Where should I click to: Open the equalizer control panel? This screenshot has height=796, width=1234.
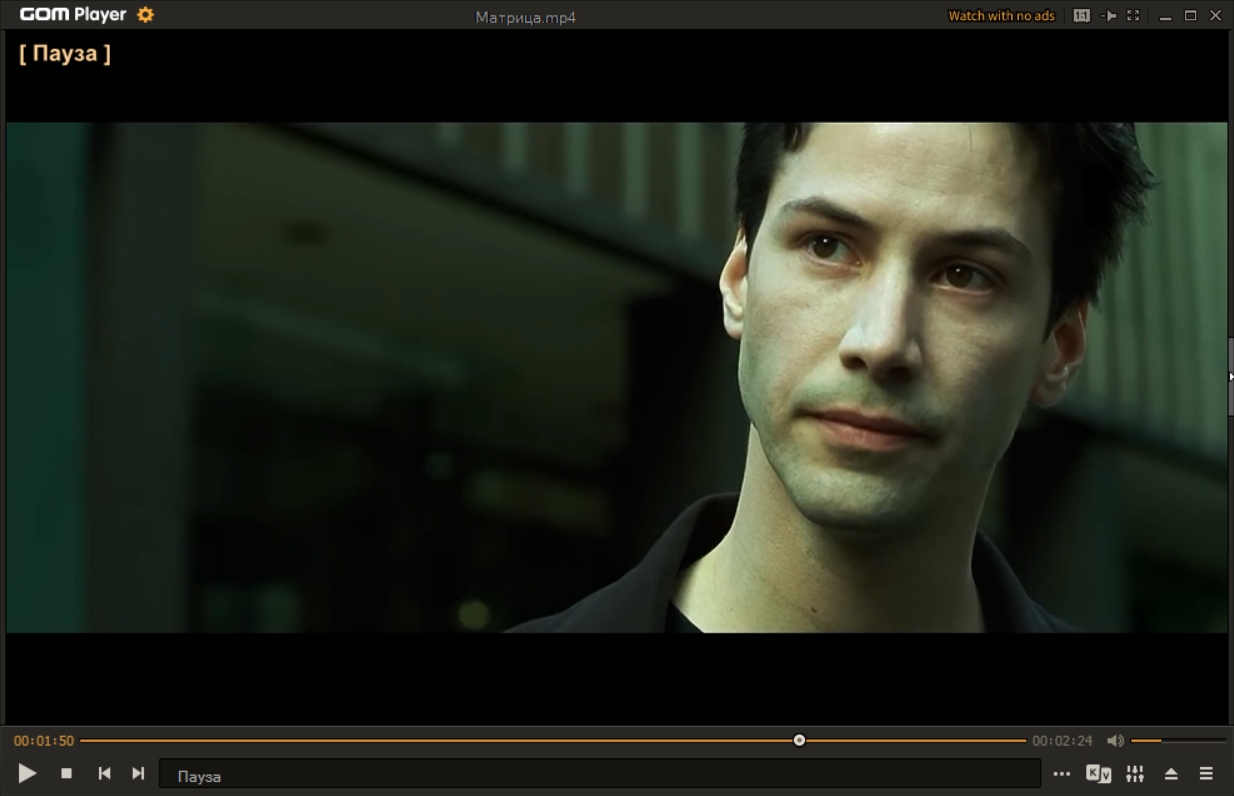(1135, 773)
